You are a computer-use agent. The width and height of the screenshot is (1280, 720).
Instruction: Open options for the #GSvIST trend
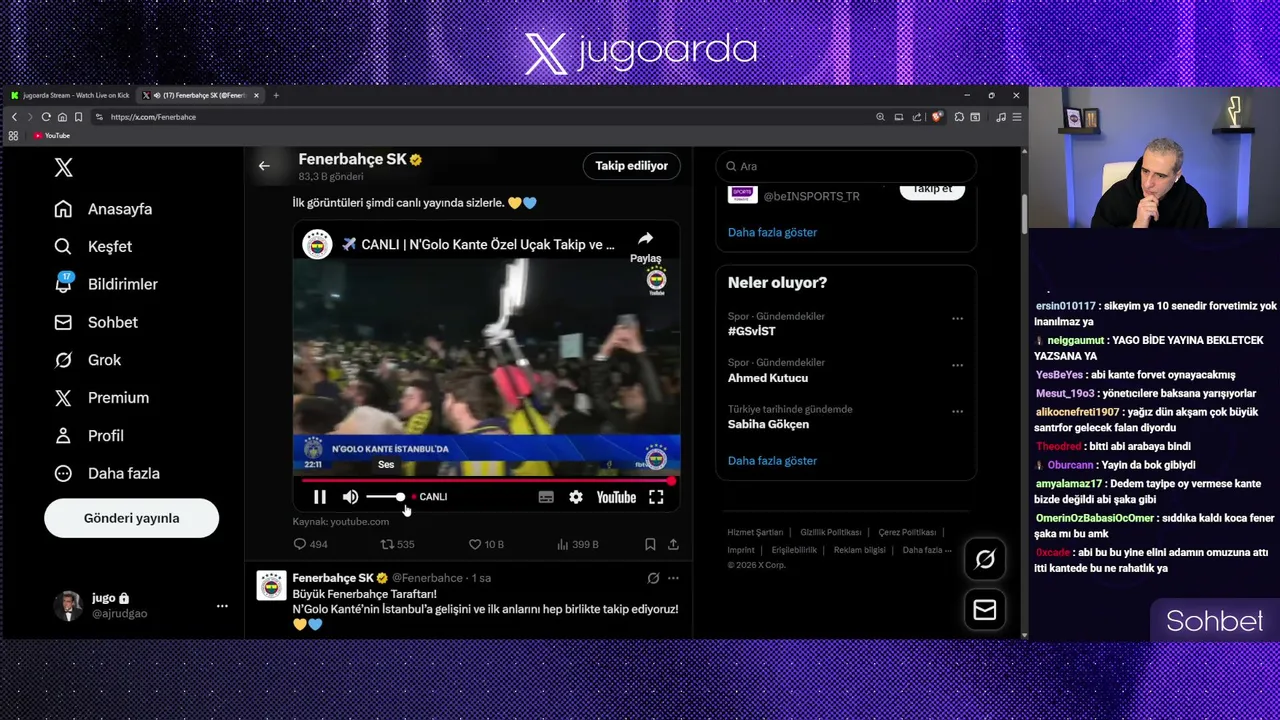pyautogui.click(x=957, y=319)
